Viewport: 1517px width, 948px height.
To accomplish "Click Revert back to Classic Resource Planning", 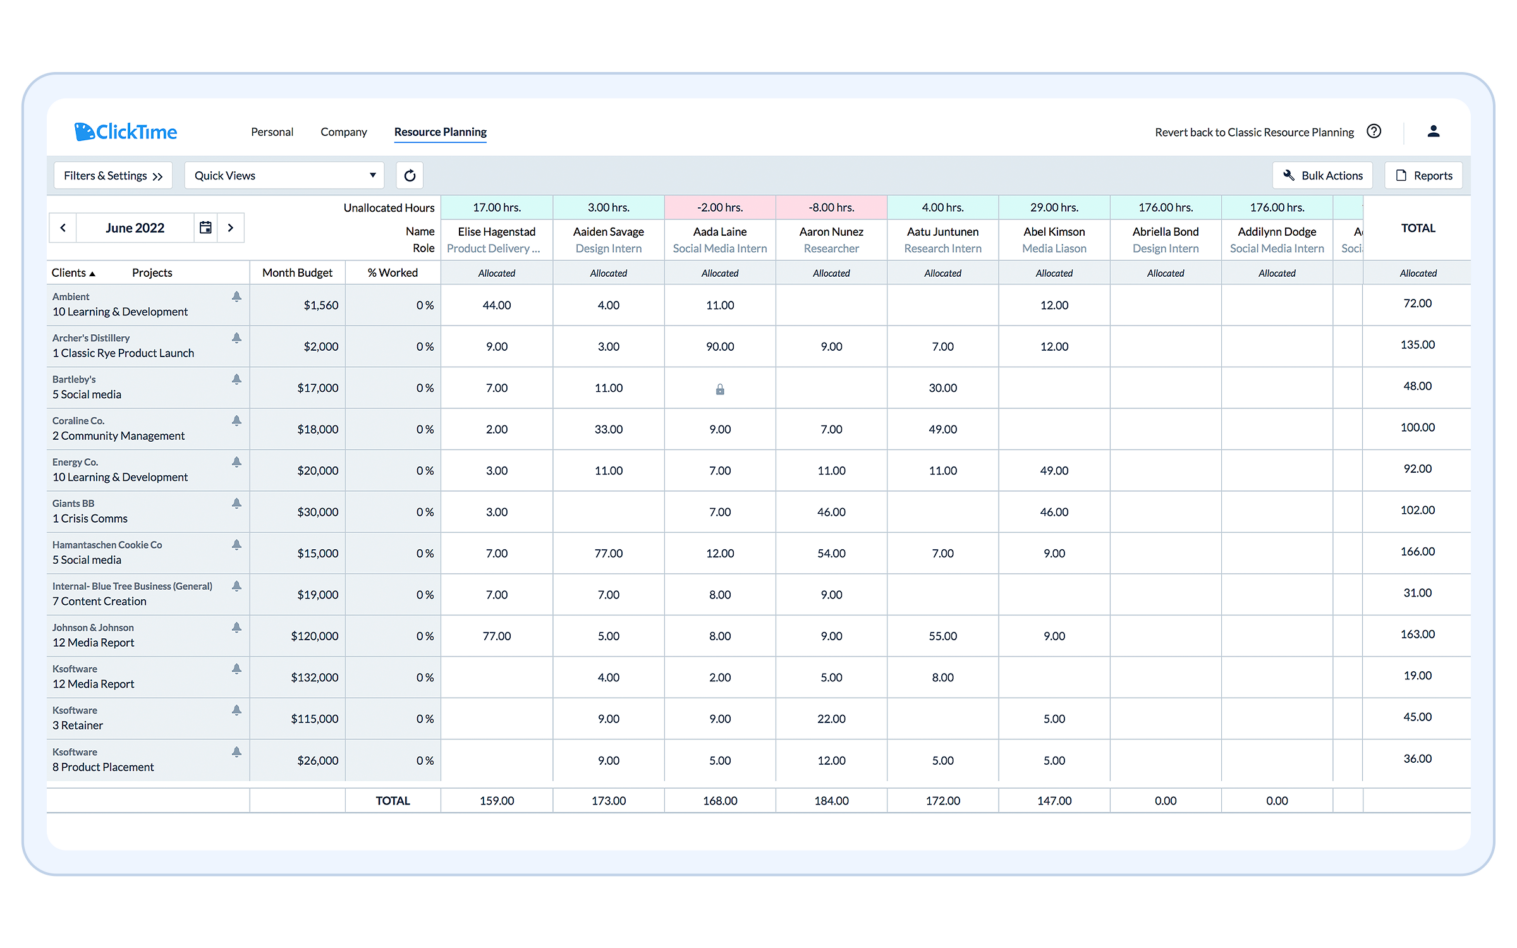I will click(1253, 131).
